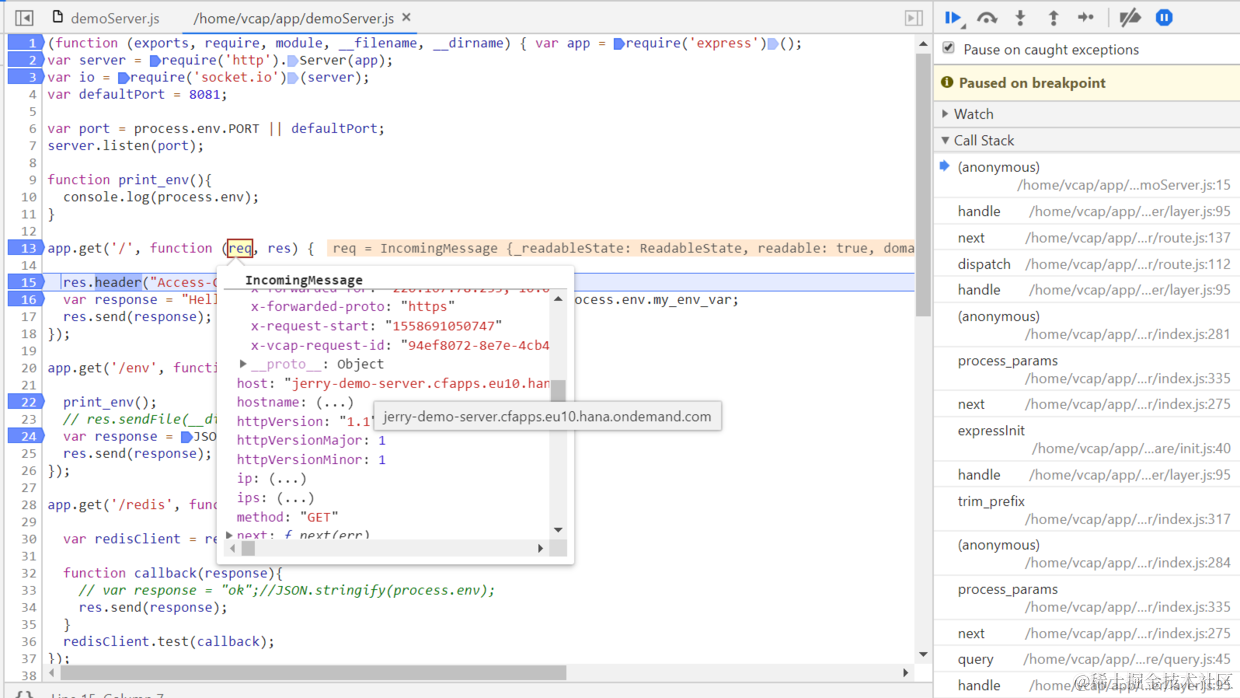Viewport: 1240px width, 698px height.
Task: Resume script execution with the play icon
Action: coord(953,18)
